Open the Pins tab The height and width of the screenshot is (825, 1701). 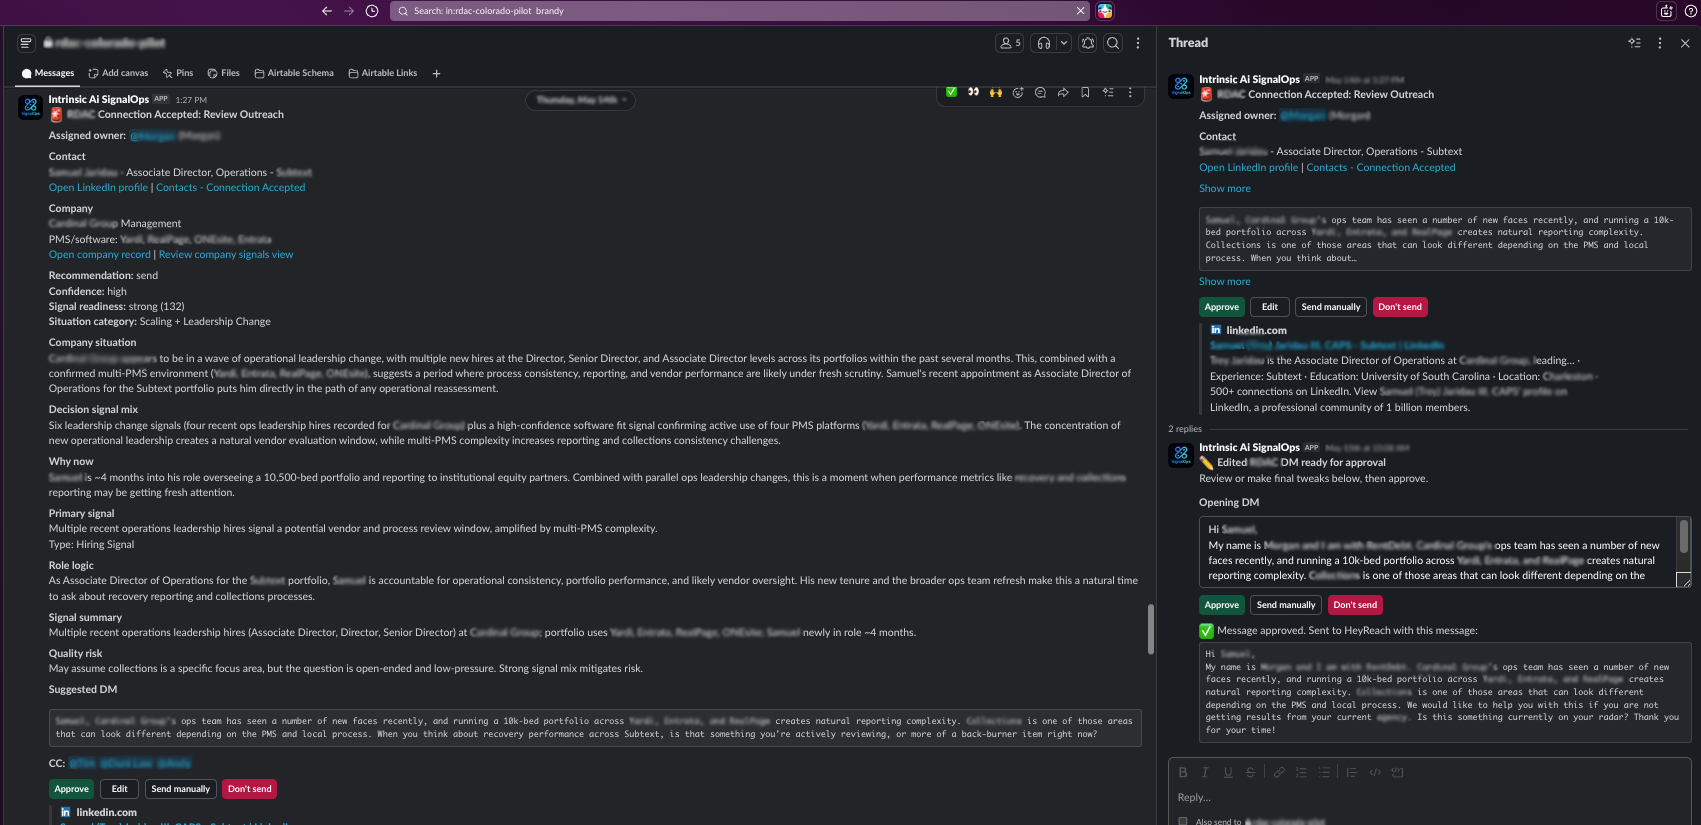[178, 73]
